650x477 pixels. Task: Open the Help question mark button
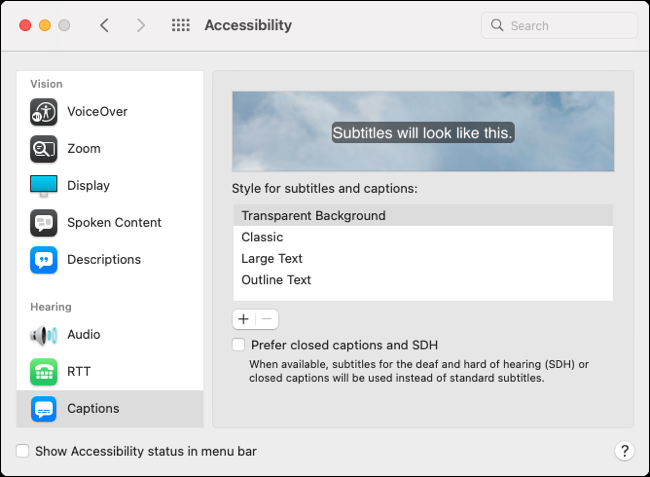tap(624, 451)
